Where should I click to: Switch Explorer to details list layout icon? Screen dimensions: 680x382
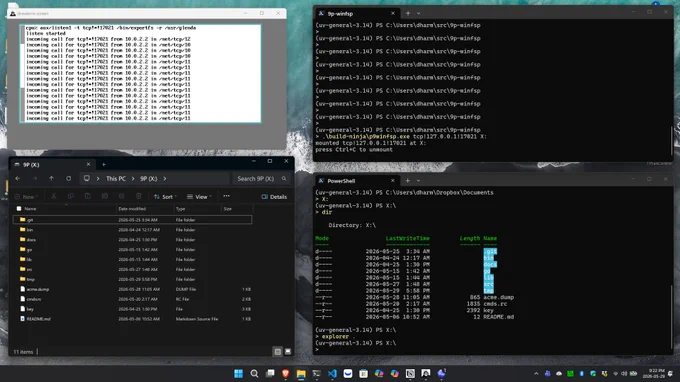click(278, 352)
